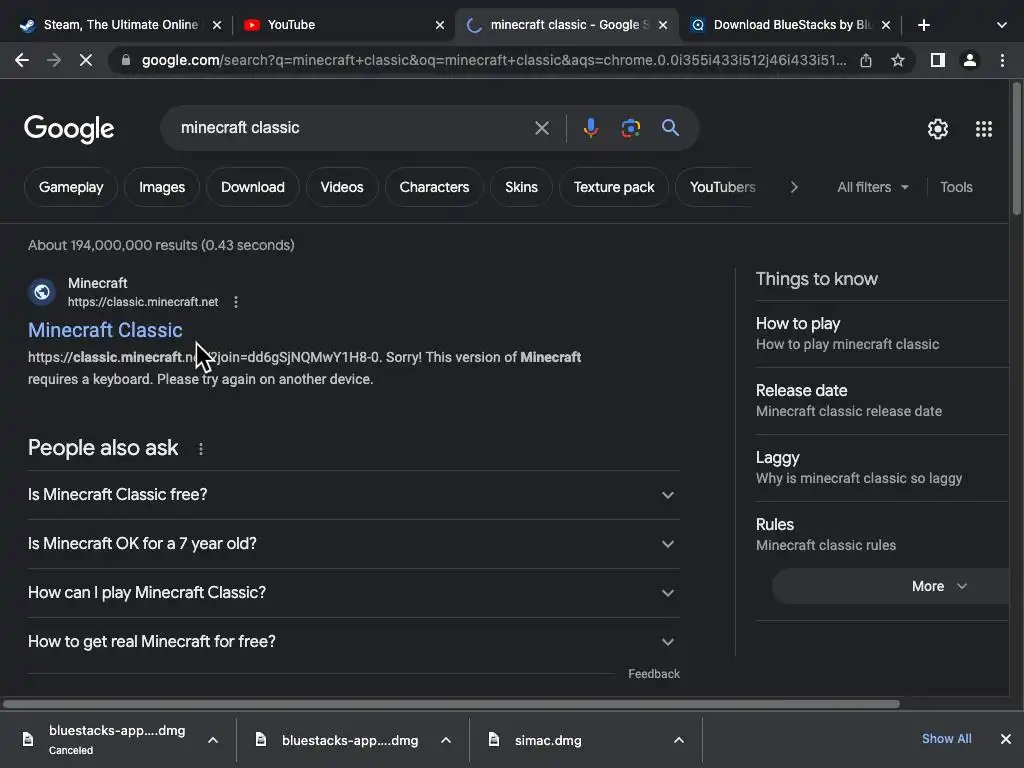1024x768 pixels.
Task: Open the Minecraft Classic result link
Action: click(x=105, y=330)
